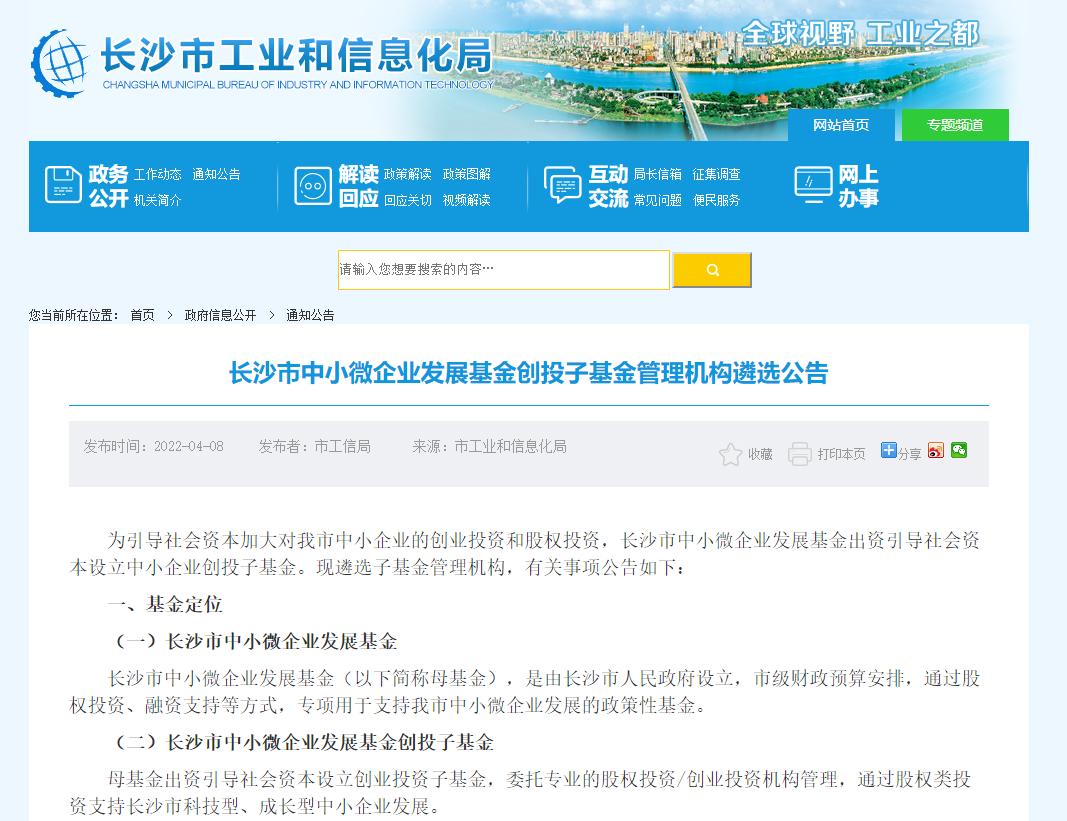Share the article via the WeChat icon
1067x821 pixels.
coord(960,451)
